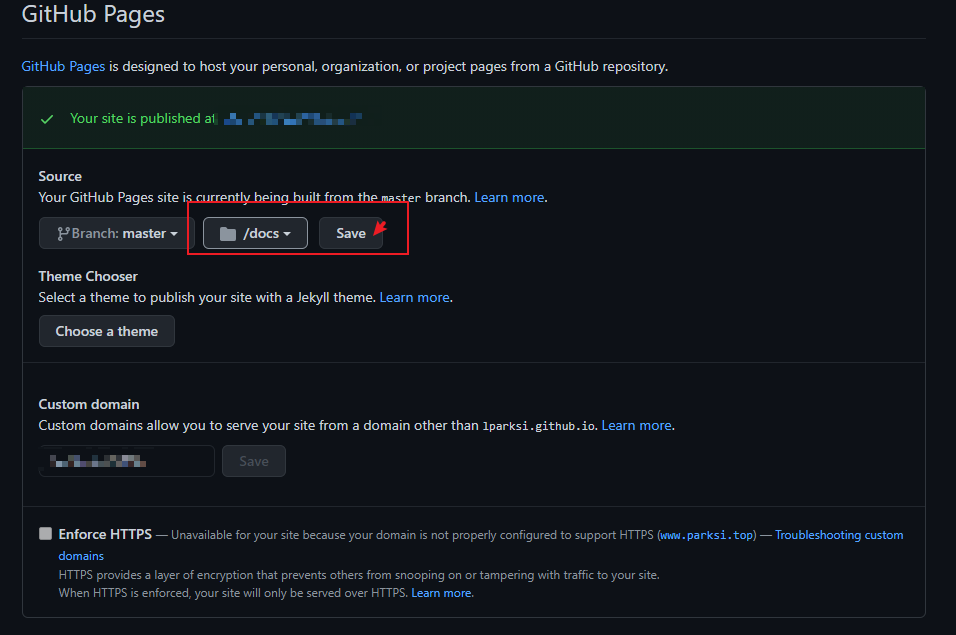This screenshot has height=635, width=956.
Task: Click the Enforce HTTPS label text
Action: pyautogui.click(x=105, y=534)
